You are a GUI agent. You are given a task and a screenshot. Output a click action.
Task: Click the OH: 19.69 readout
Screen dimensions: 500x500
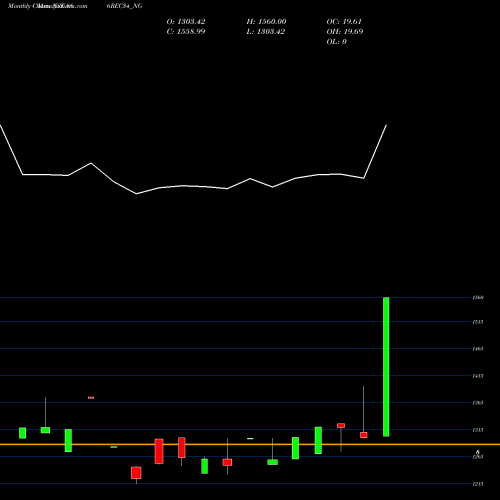click(x=345, y=32)
